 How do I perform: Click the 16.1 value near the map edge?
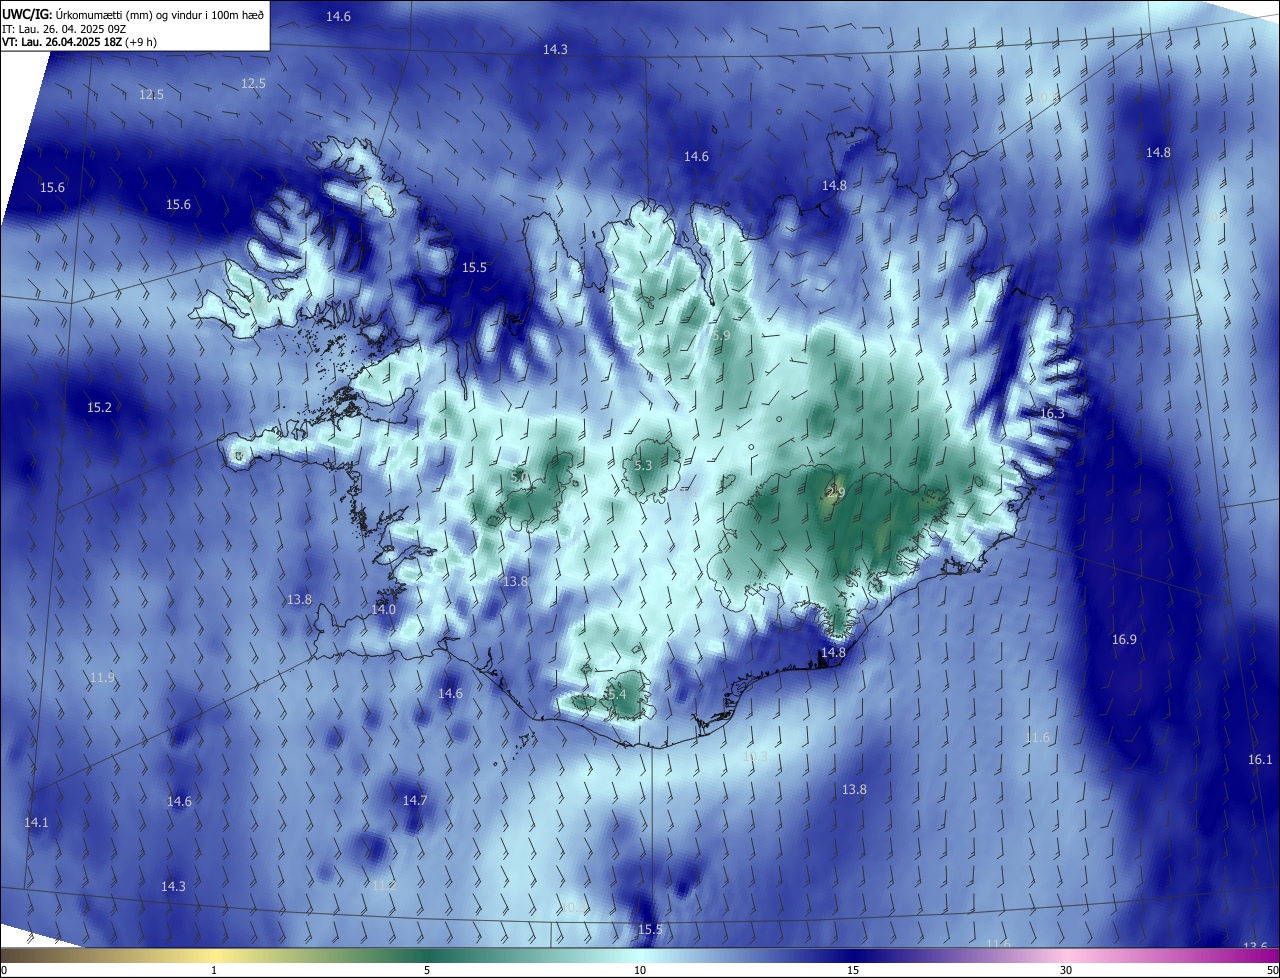point(1260,759)
